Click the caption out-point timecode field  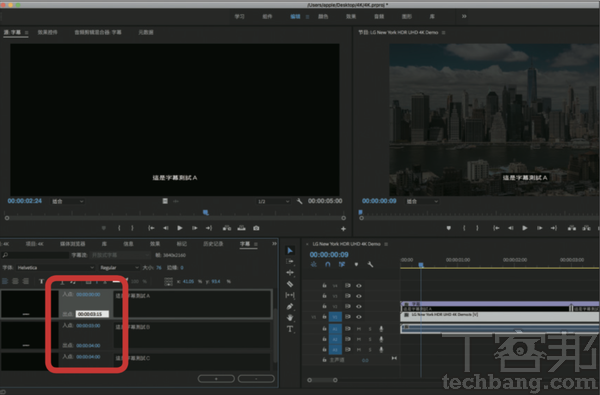point(92,314)
